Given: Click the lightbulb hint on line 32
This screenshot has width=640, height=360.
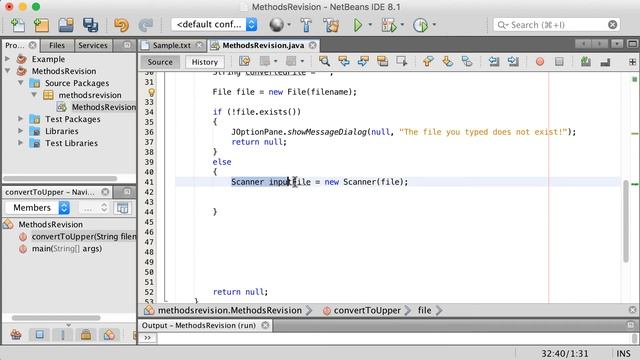Looking at the screenshot, I should pos(151,92).
